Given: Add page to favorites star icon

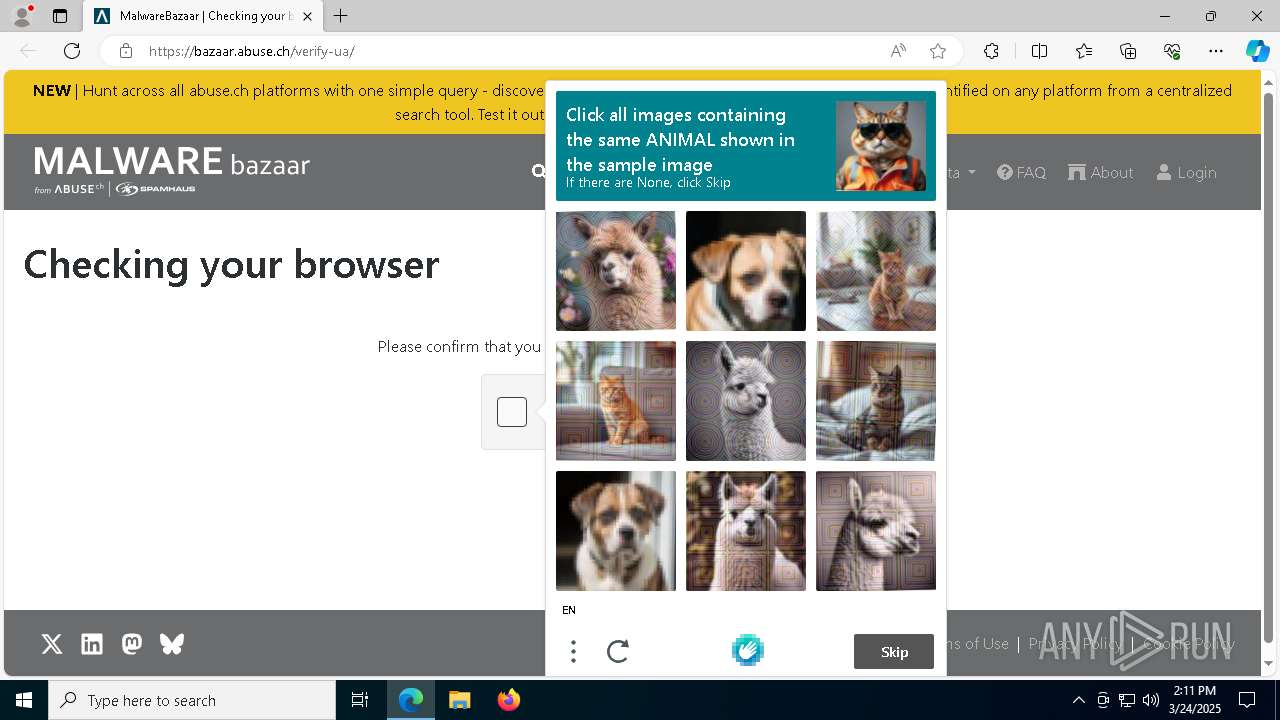Looking at the screenshot, I should (x=938, y=51).
